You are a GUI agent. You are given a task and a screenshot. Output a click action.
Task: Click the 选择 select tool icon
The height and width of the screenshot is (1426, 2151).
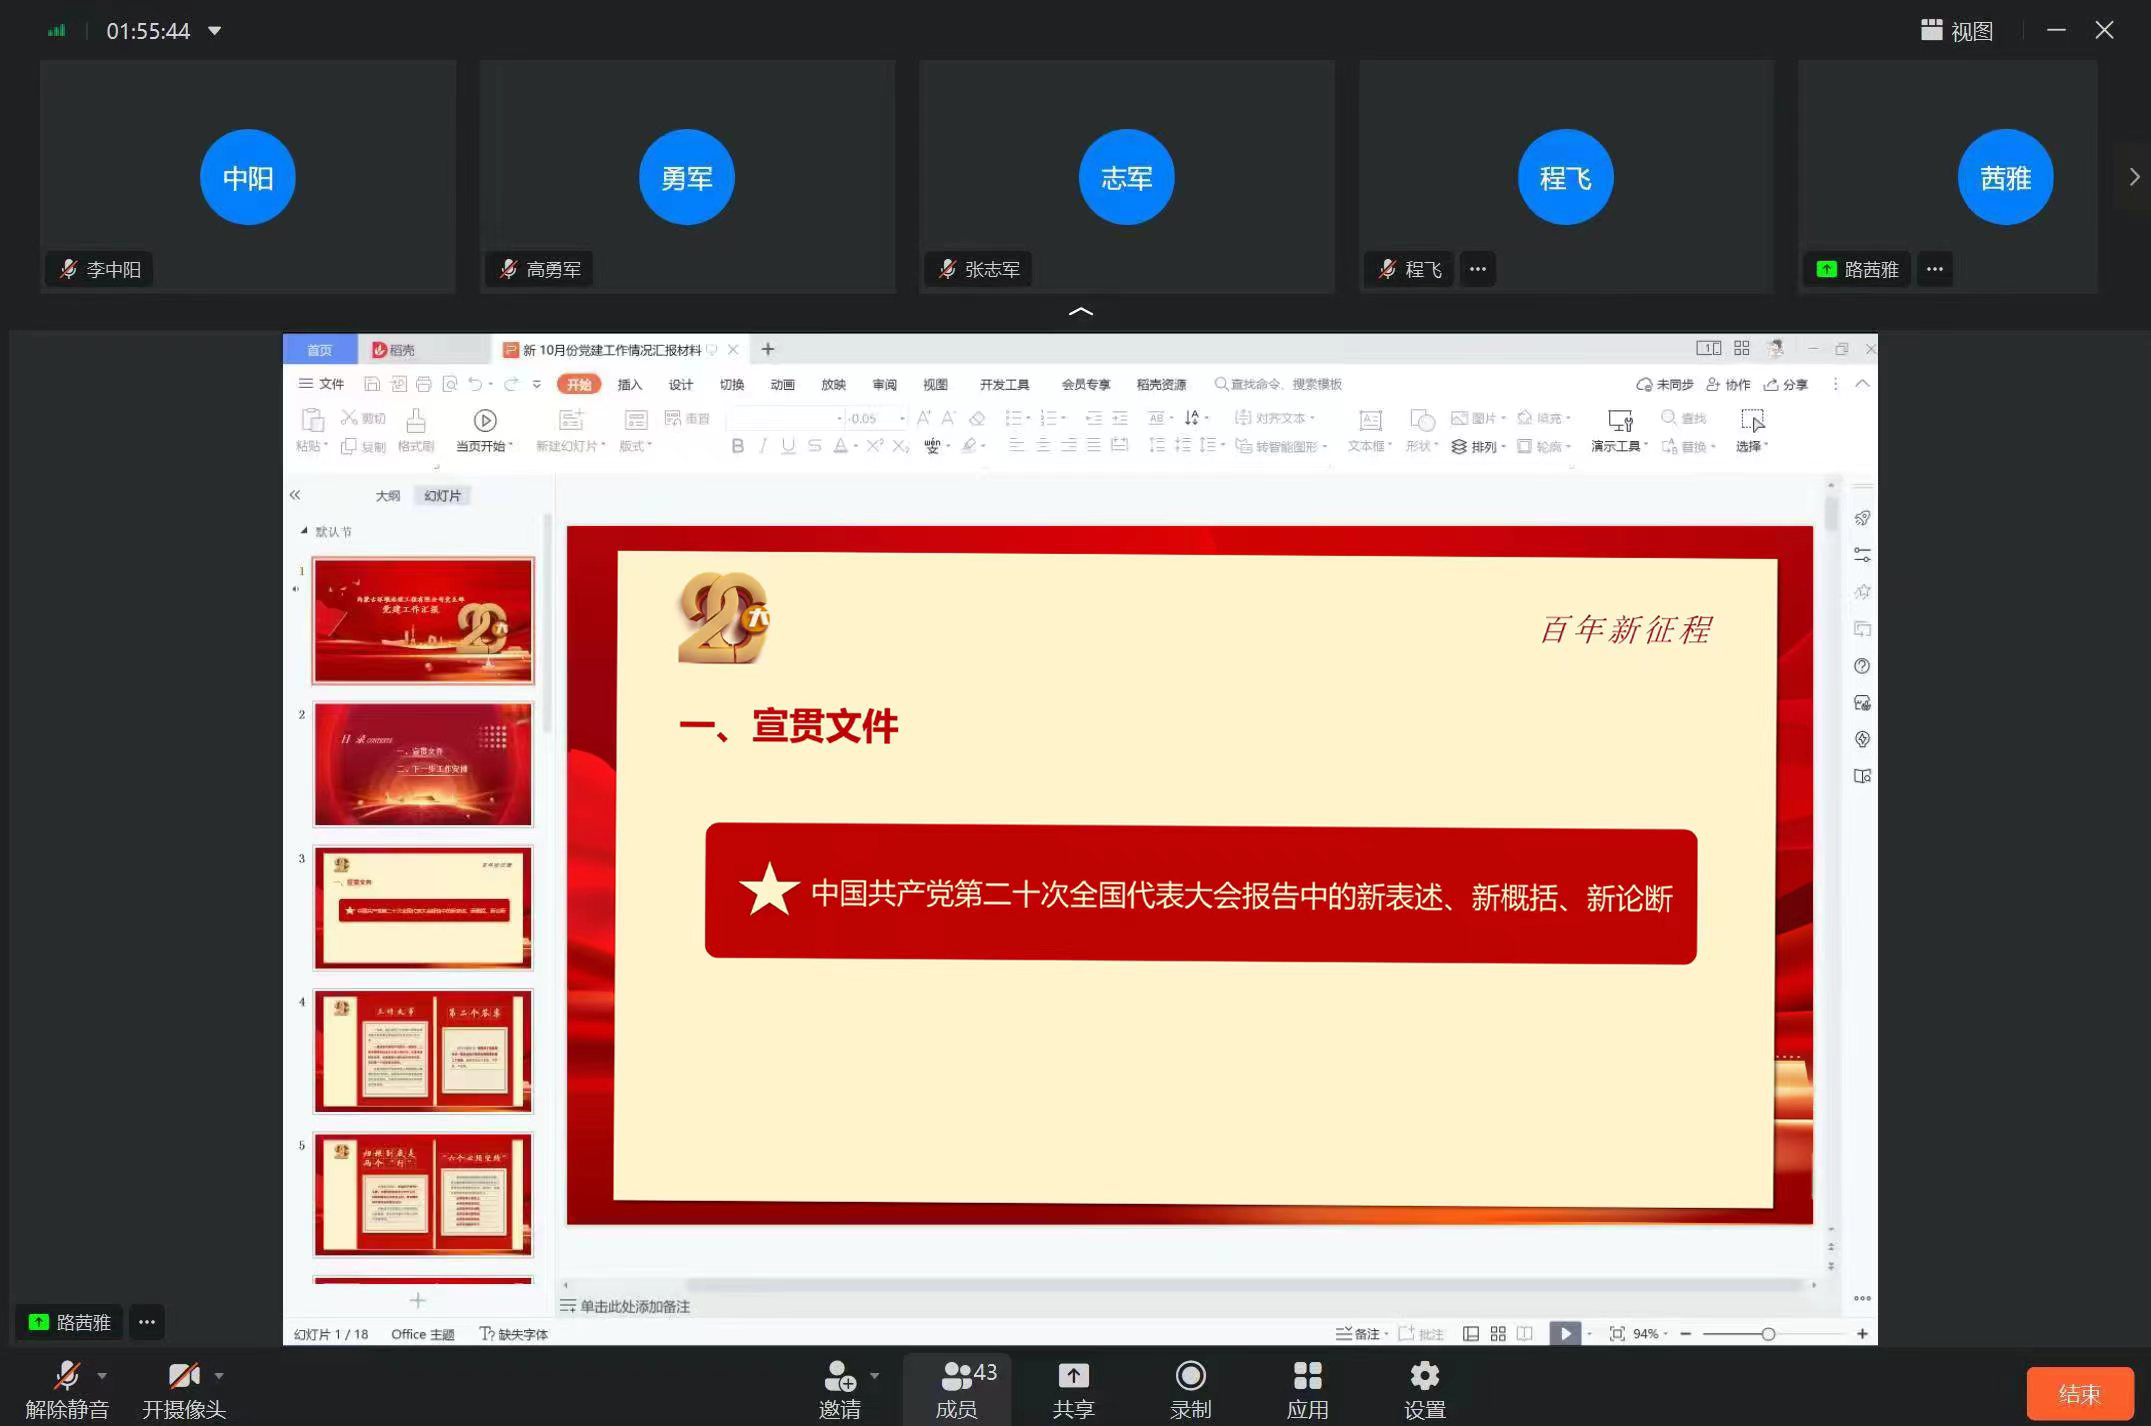coord(1752,421)
